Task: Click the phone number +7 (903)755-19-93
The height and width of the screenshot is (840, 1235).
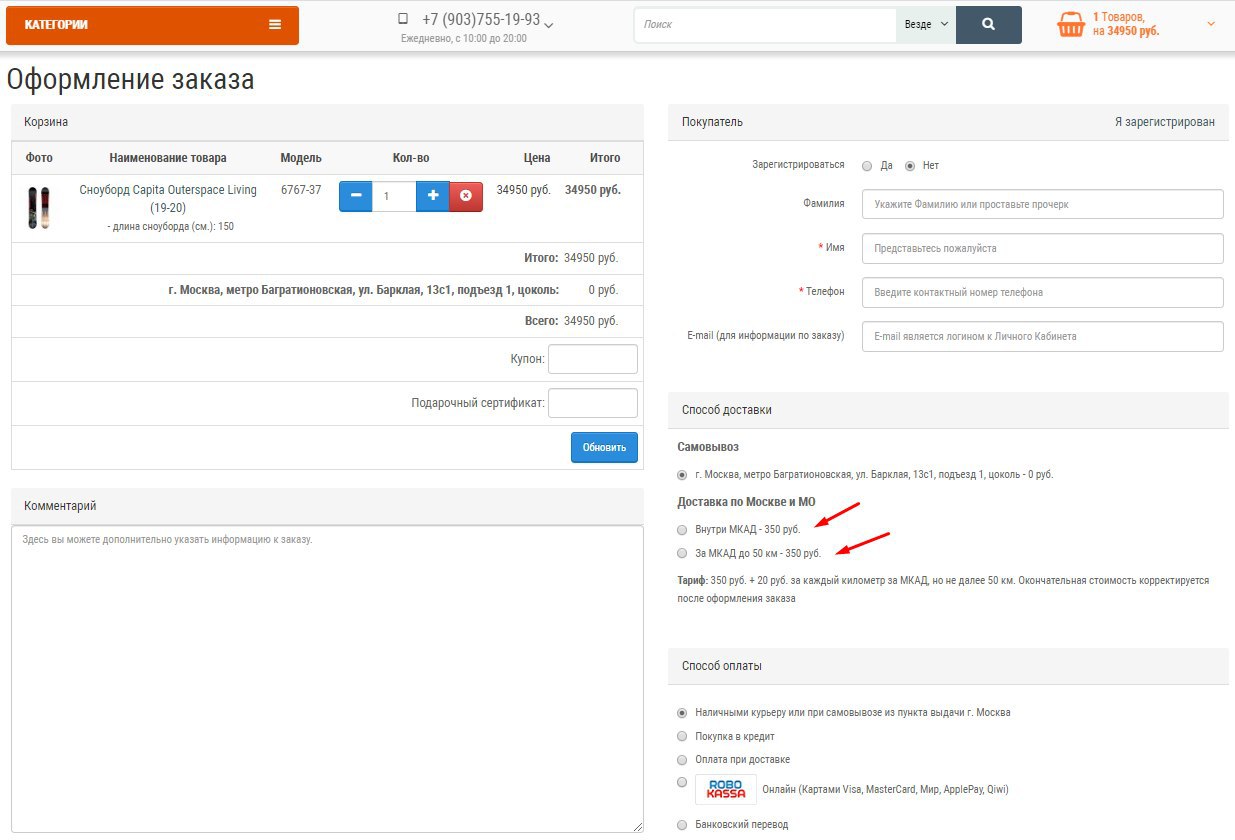Action: [481, 19]
